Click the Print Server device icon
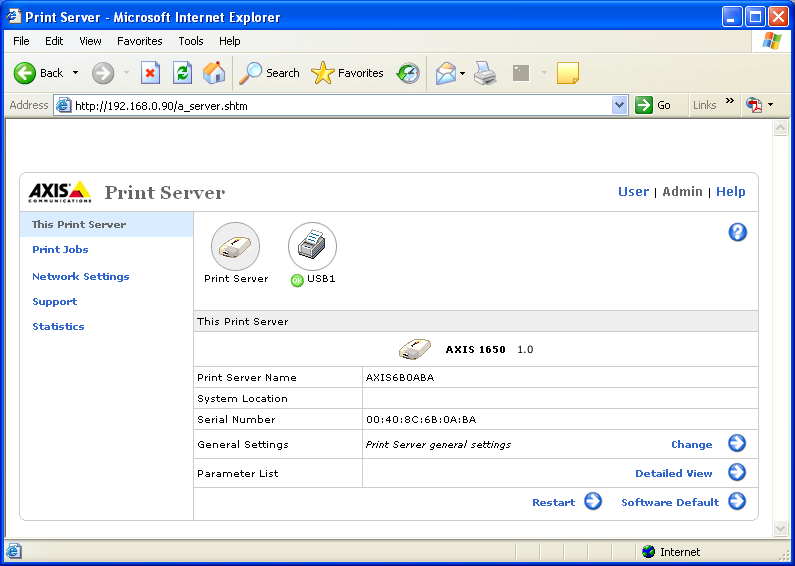Viewport: 795px width, 566px height. coord(235,246)
